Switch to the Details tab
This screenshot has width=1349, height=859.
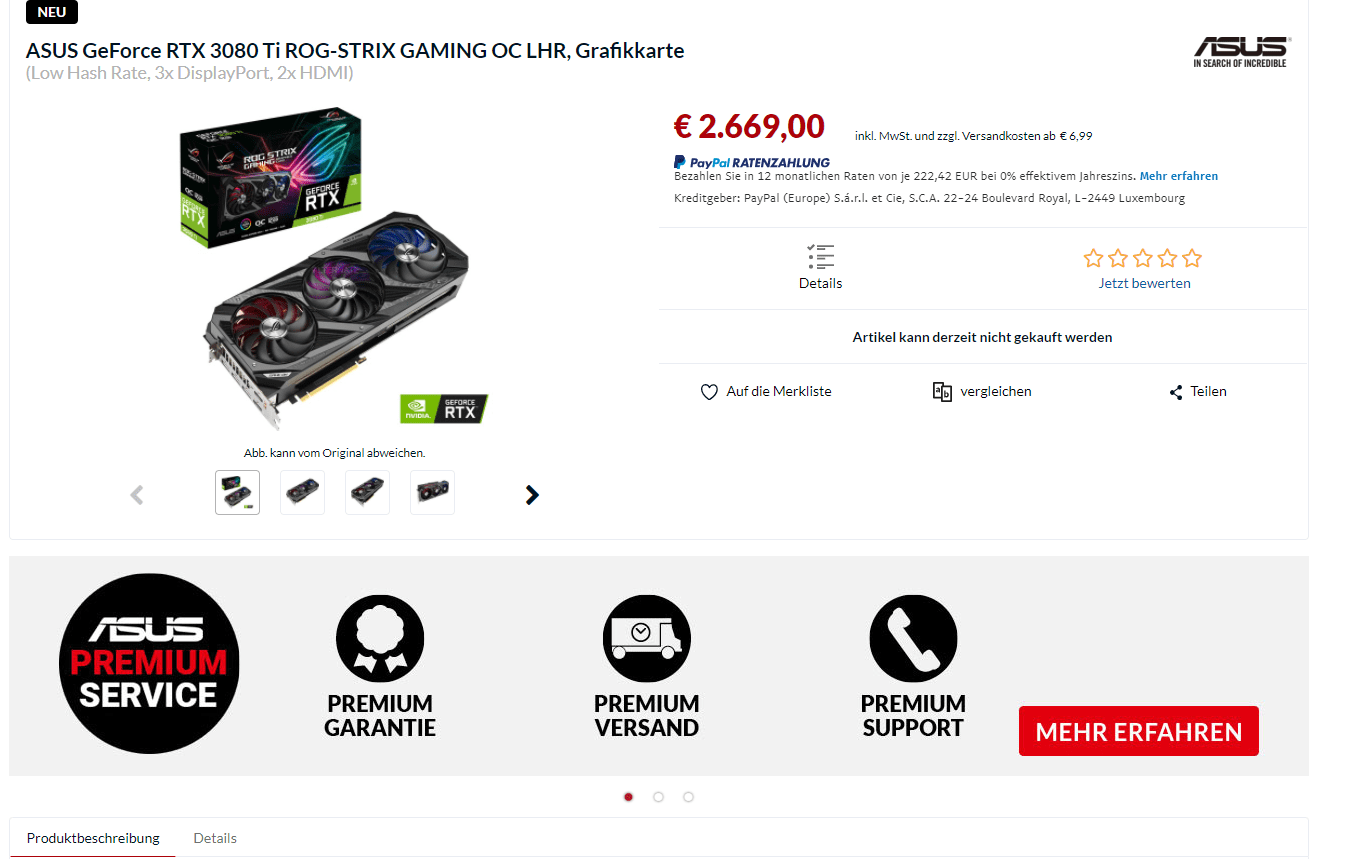pyautogui.click(x=215, y=838)
